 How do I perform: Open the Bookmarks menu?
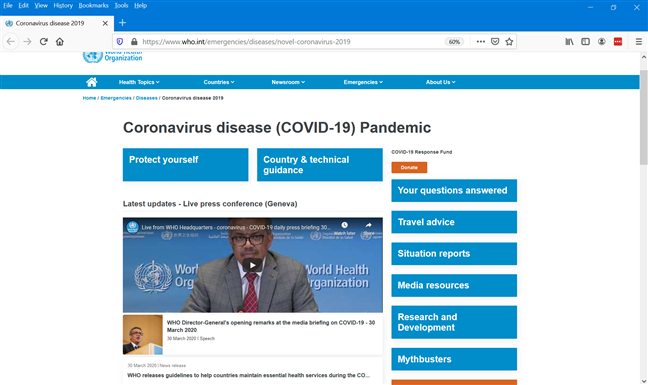click(x=93, y=5)
